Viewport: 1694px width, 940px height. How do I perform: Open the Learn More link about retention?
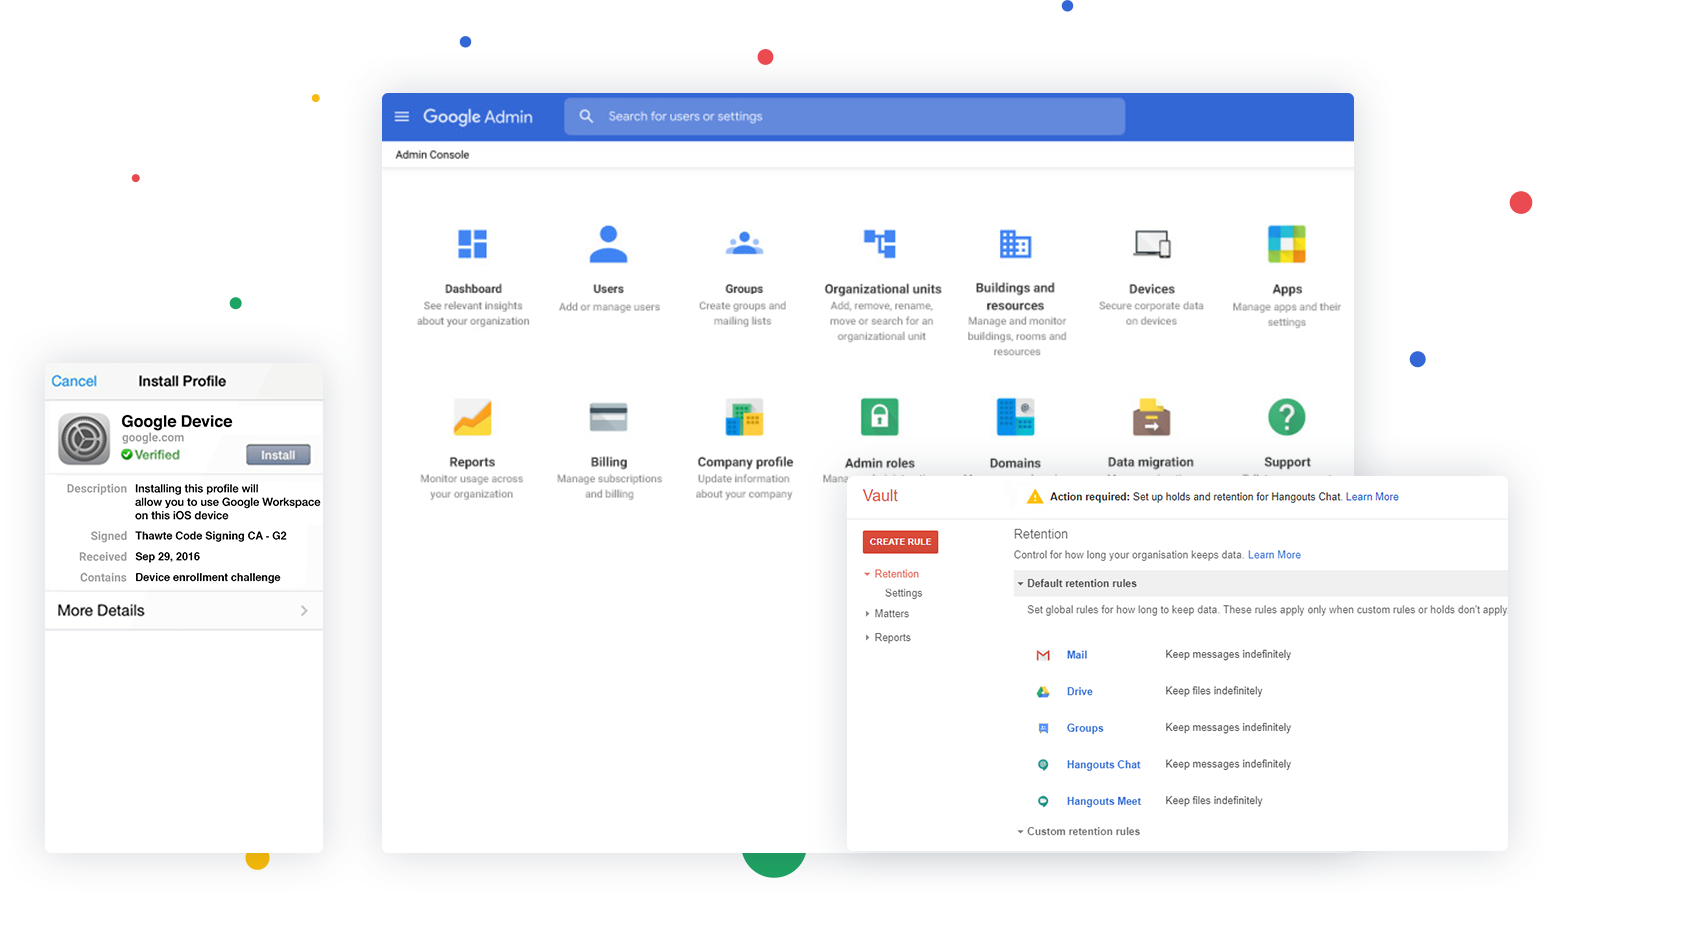[x=1274, y=554]
